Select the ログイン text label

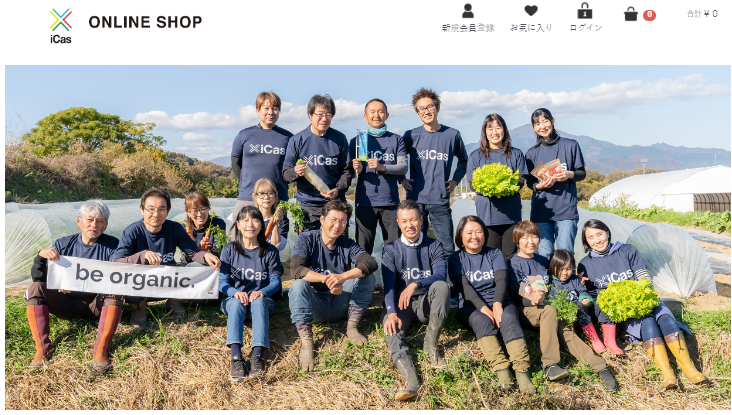coord(585,28)
